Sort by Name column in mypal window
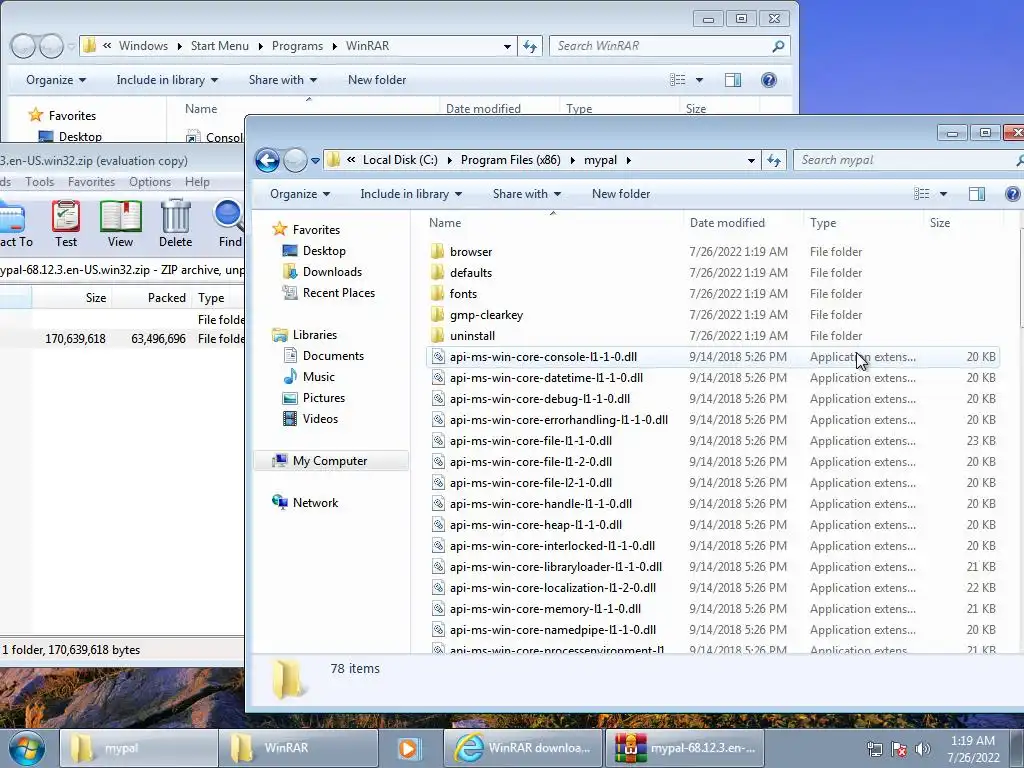 coord(552,223)
